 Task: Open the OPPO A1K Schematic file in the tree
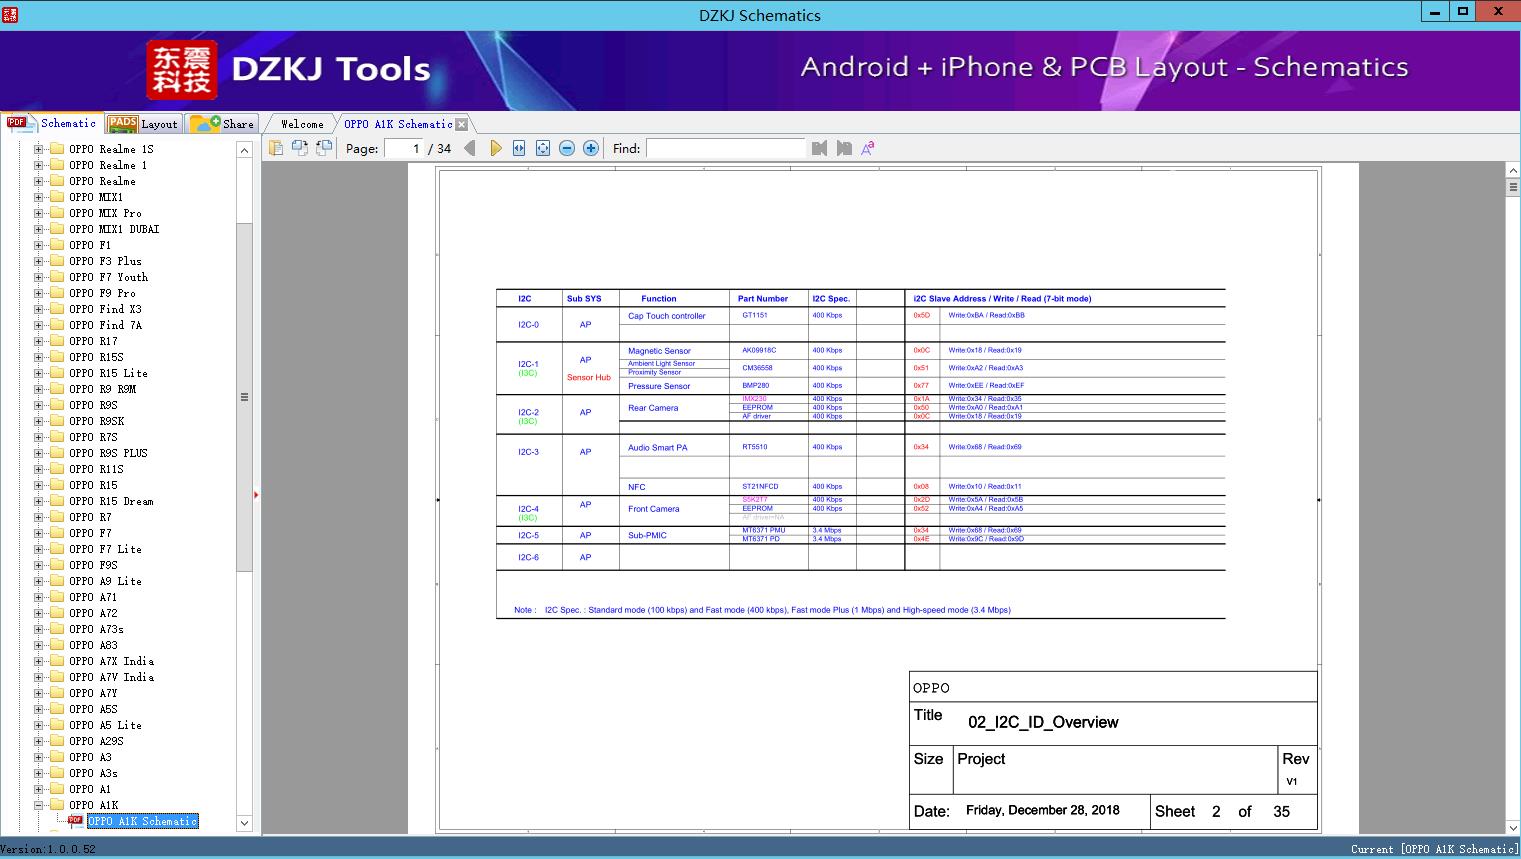143,821
